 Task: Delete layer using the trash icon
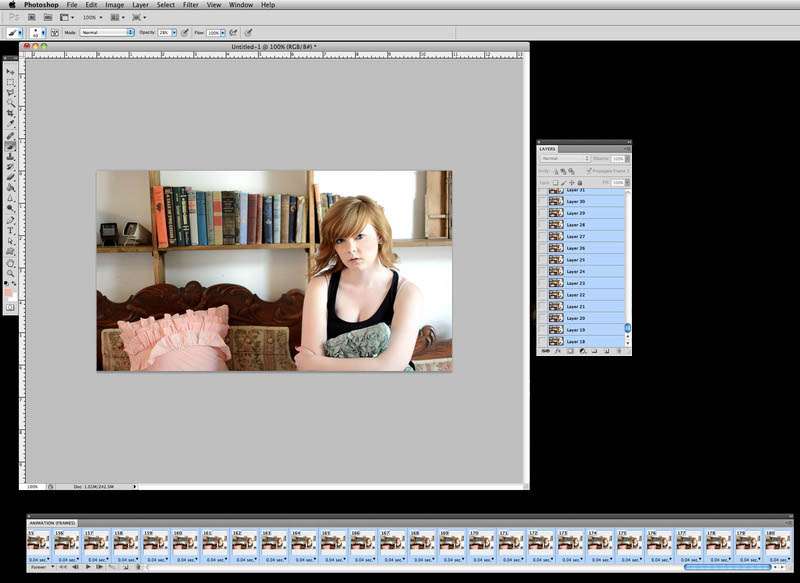pos(619,351)
